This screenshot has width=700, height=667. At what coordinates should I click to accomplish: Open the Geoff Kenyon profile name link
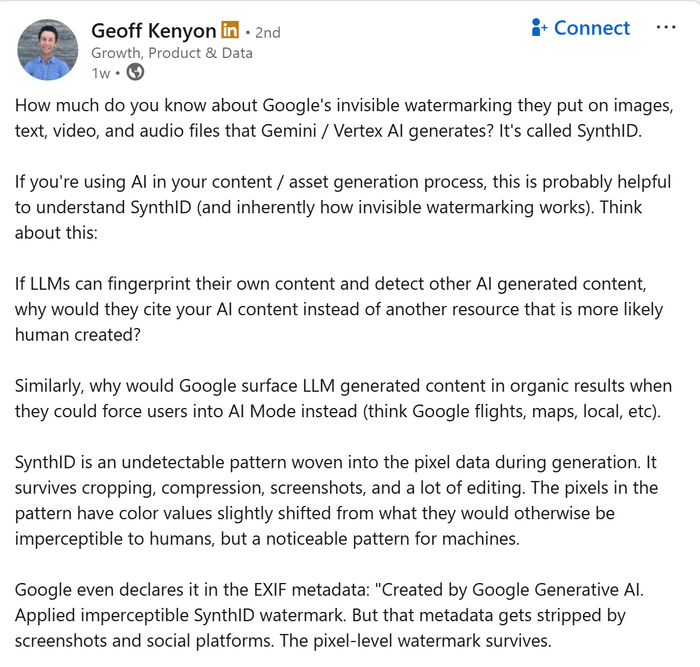[152, 30]
